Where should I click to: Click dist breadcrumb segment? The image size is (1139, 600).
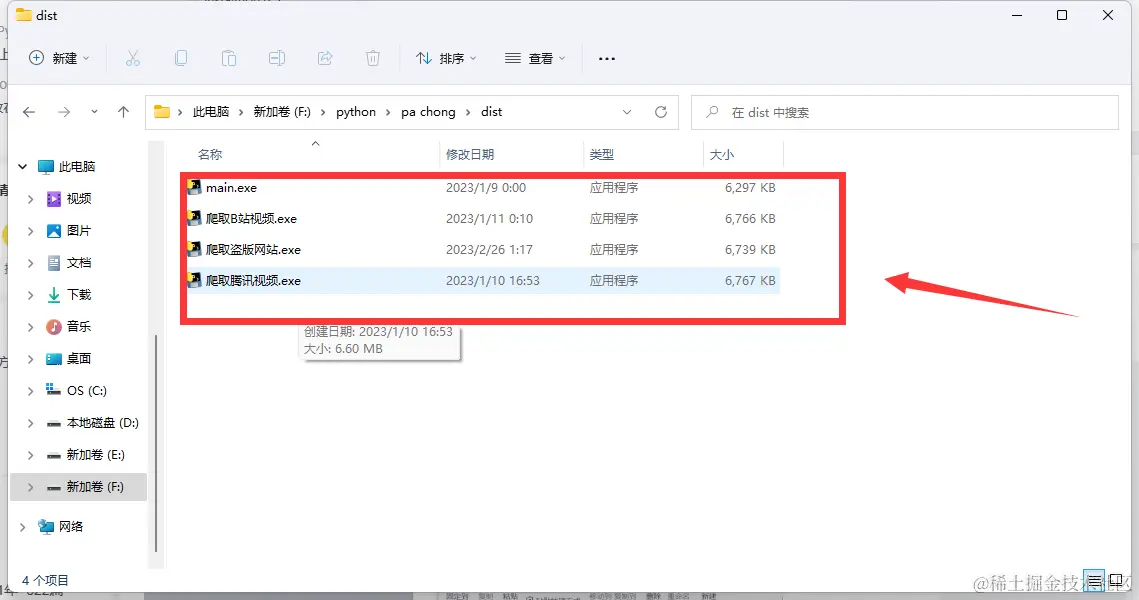click(x=491, y=112)
